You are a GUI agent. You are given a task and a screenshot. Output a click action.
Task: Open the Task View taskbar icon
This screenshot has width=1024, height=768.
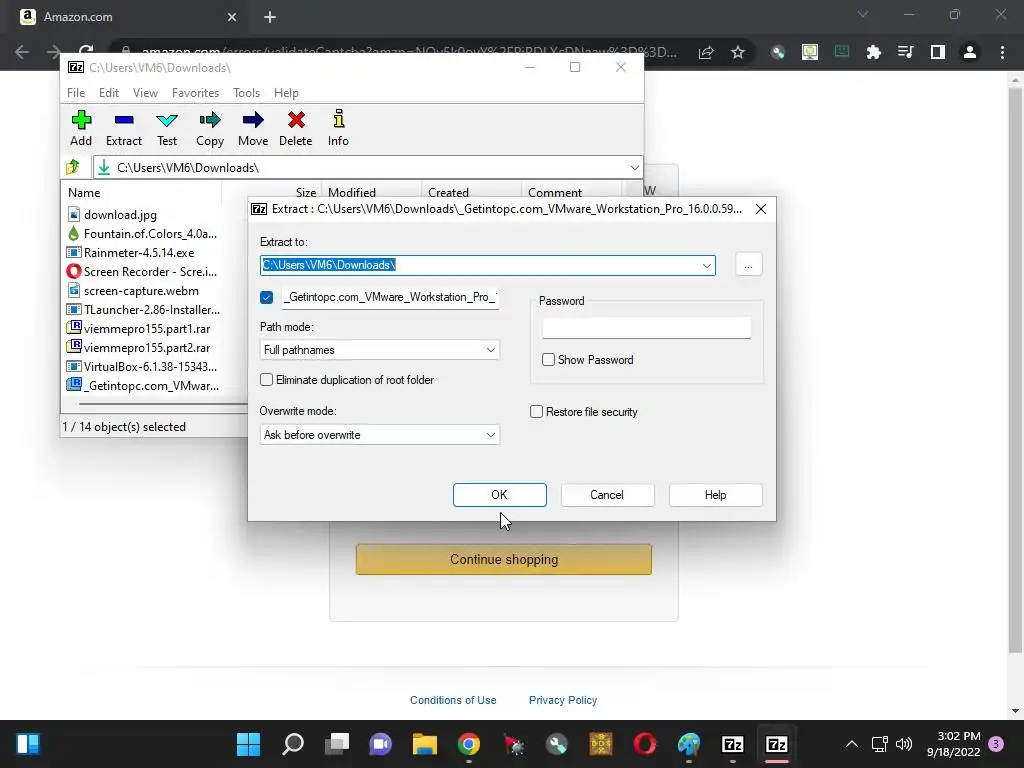pos(337,744)
